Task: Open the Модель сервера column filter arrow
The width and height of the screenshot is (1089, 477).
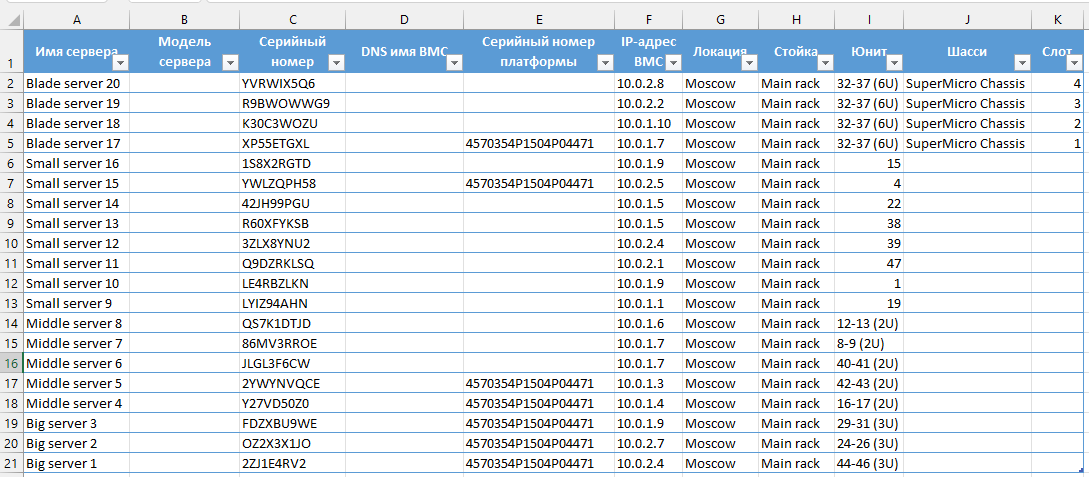Action: tap(231, 62)
